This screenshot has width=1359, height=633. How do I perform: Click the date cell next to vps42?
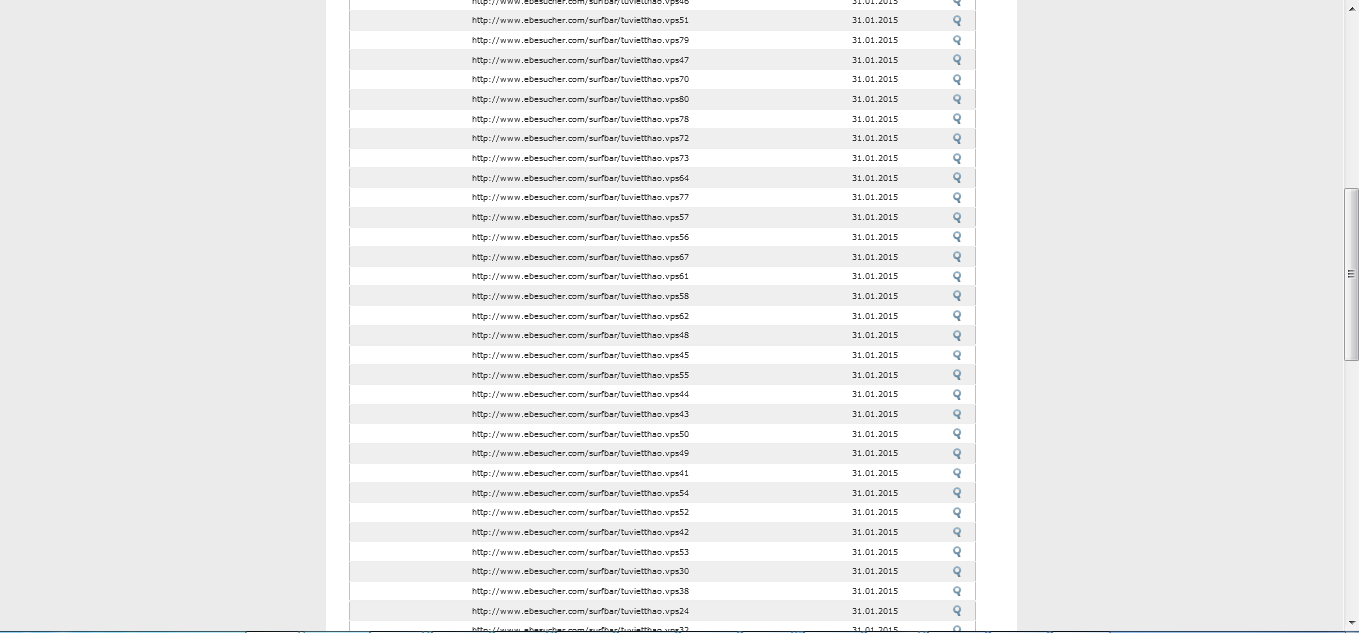(x=875, y=532)
